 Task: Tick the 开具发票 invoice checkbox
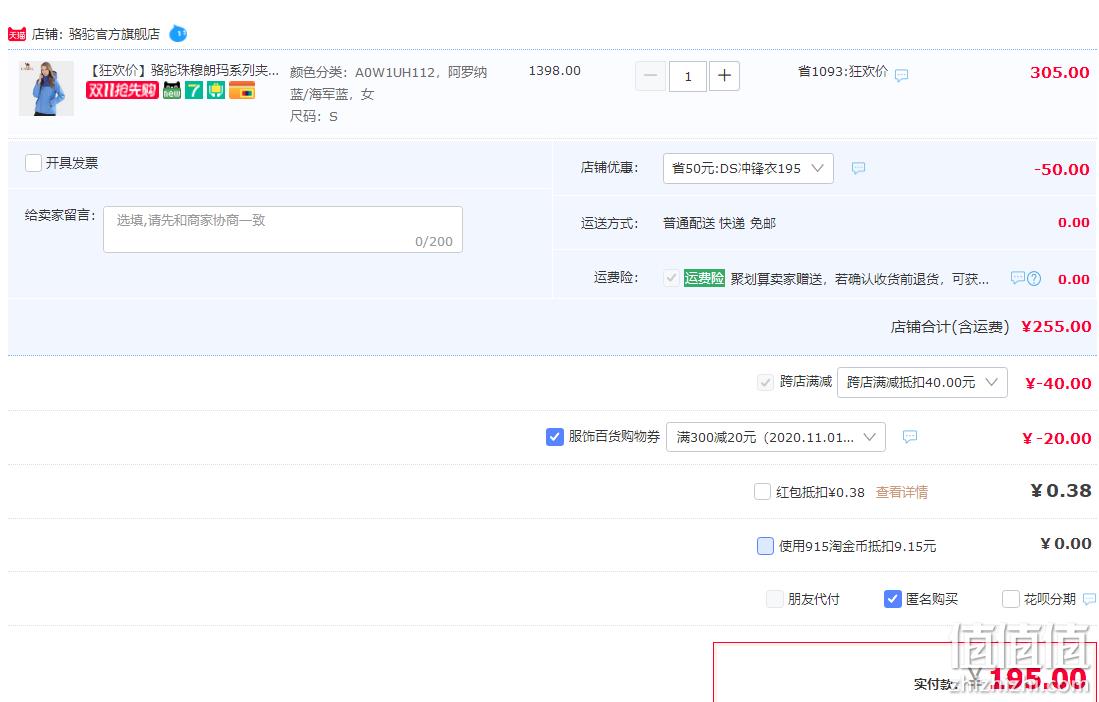[33, 163]
